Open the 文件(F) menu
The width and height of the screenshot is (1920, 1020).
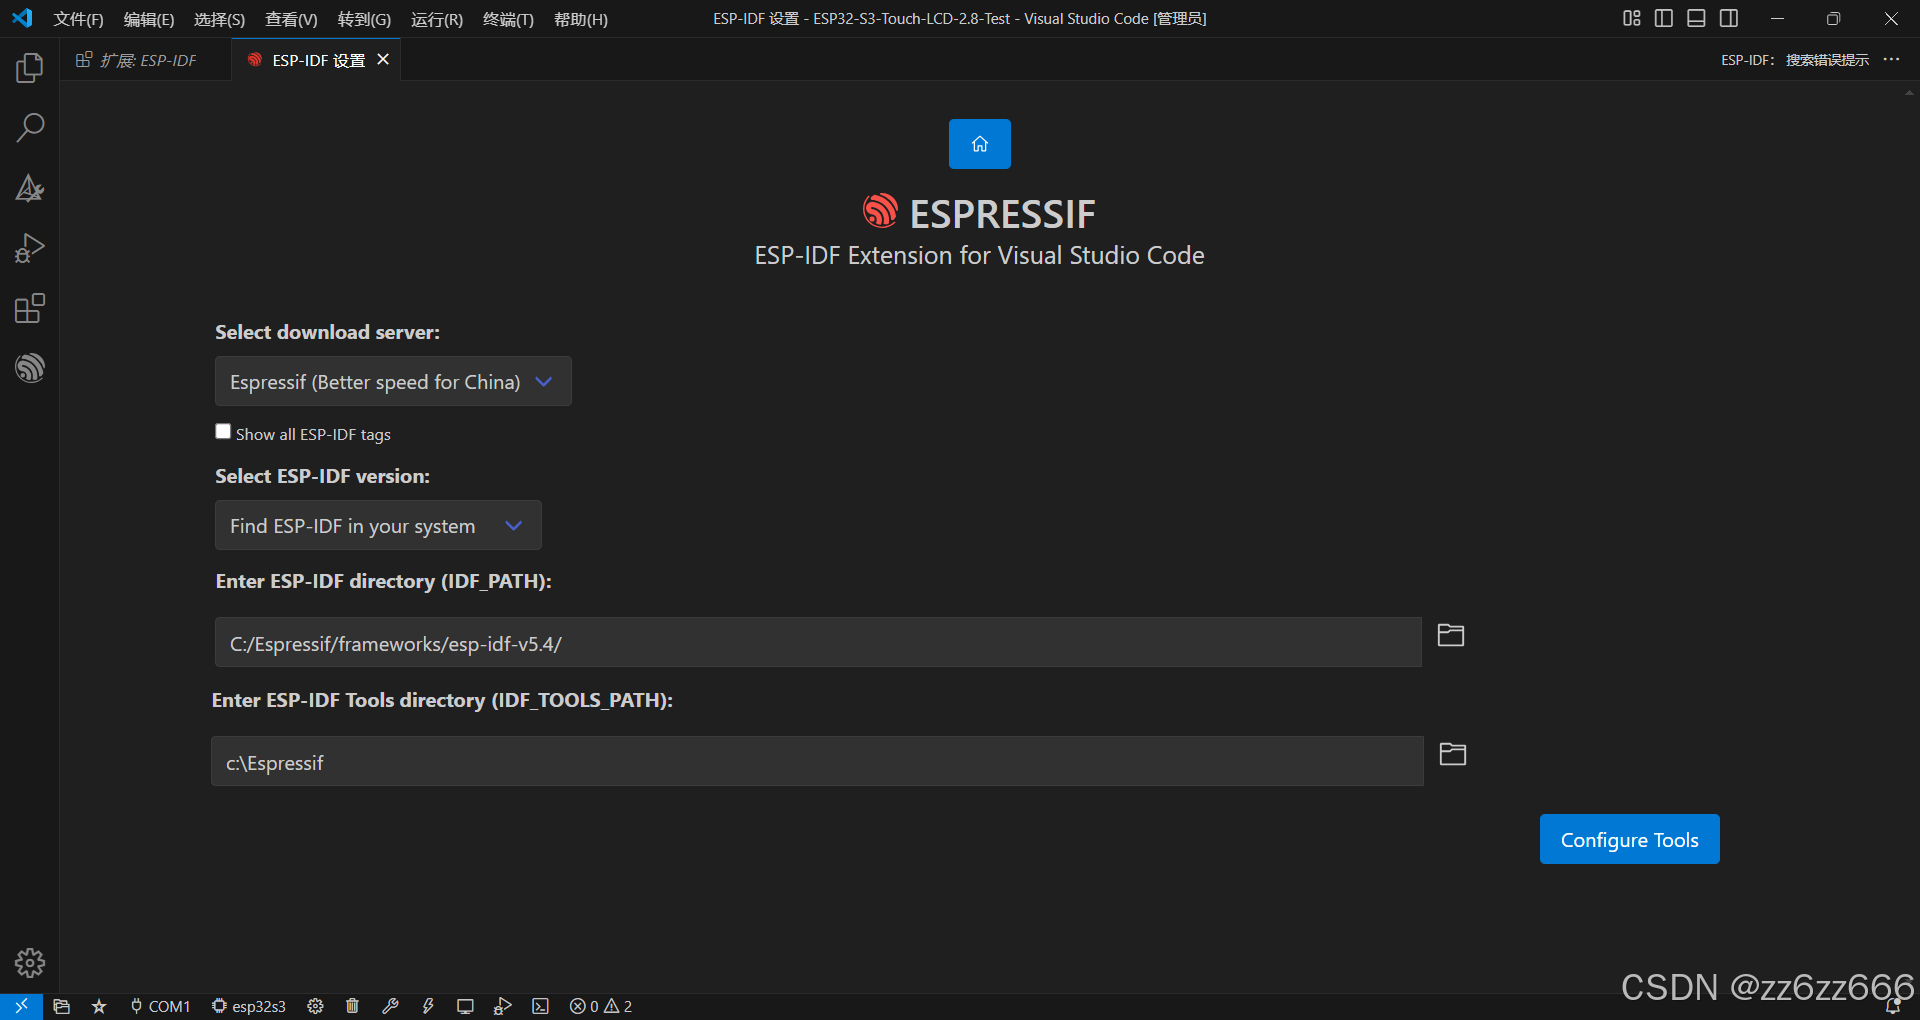(x=78, y=19)
